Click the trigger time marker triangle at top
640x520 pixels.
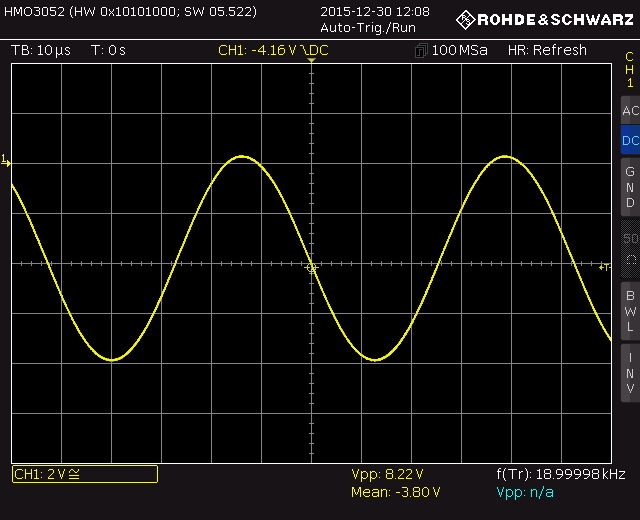click(x=312, y=62)
